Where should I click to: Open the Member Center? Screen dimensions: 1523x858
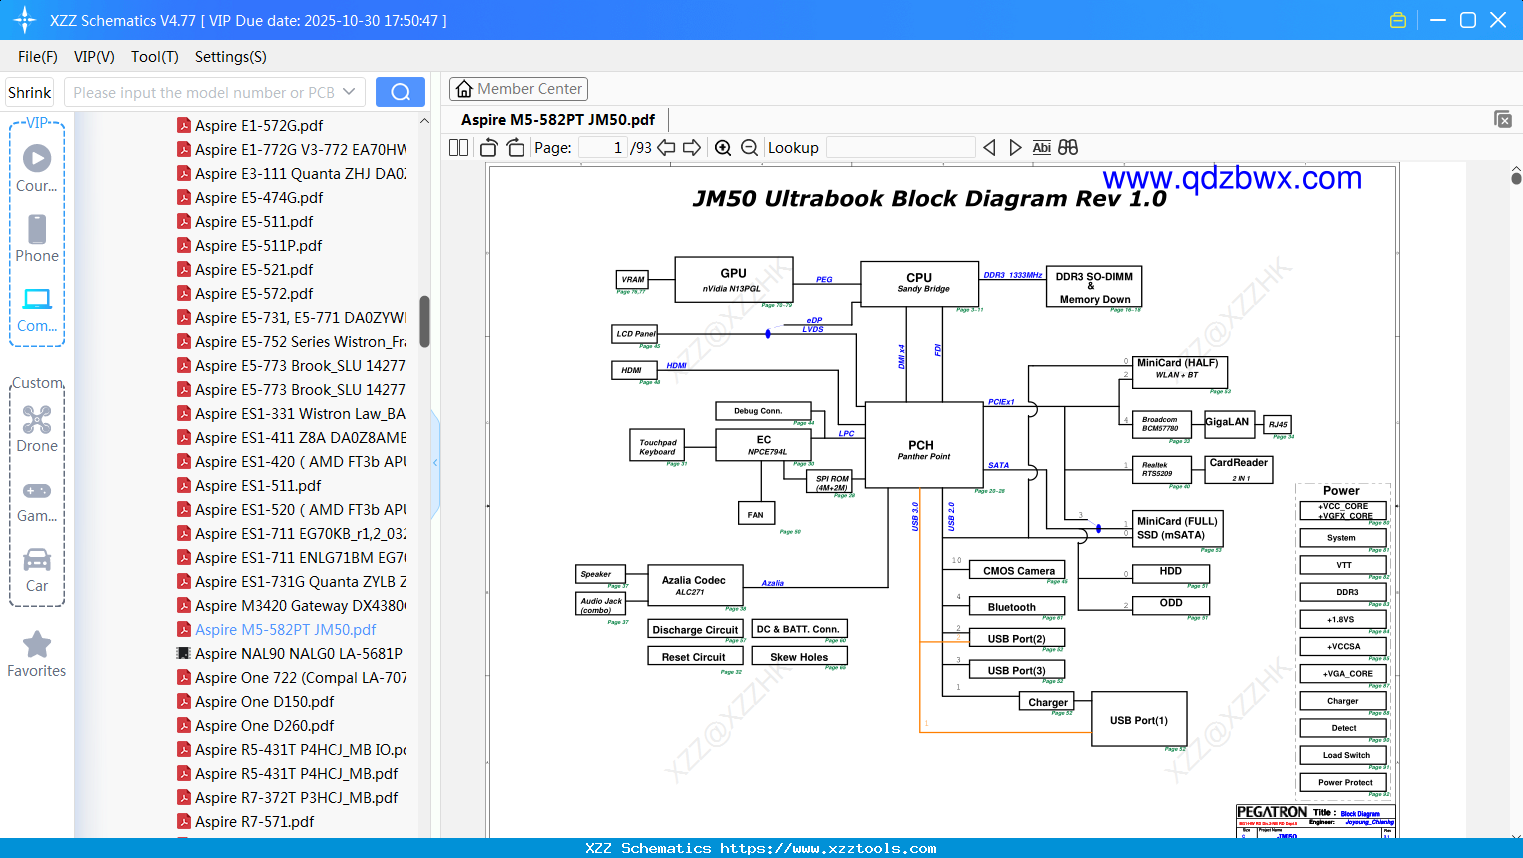click(518, 89)
